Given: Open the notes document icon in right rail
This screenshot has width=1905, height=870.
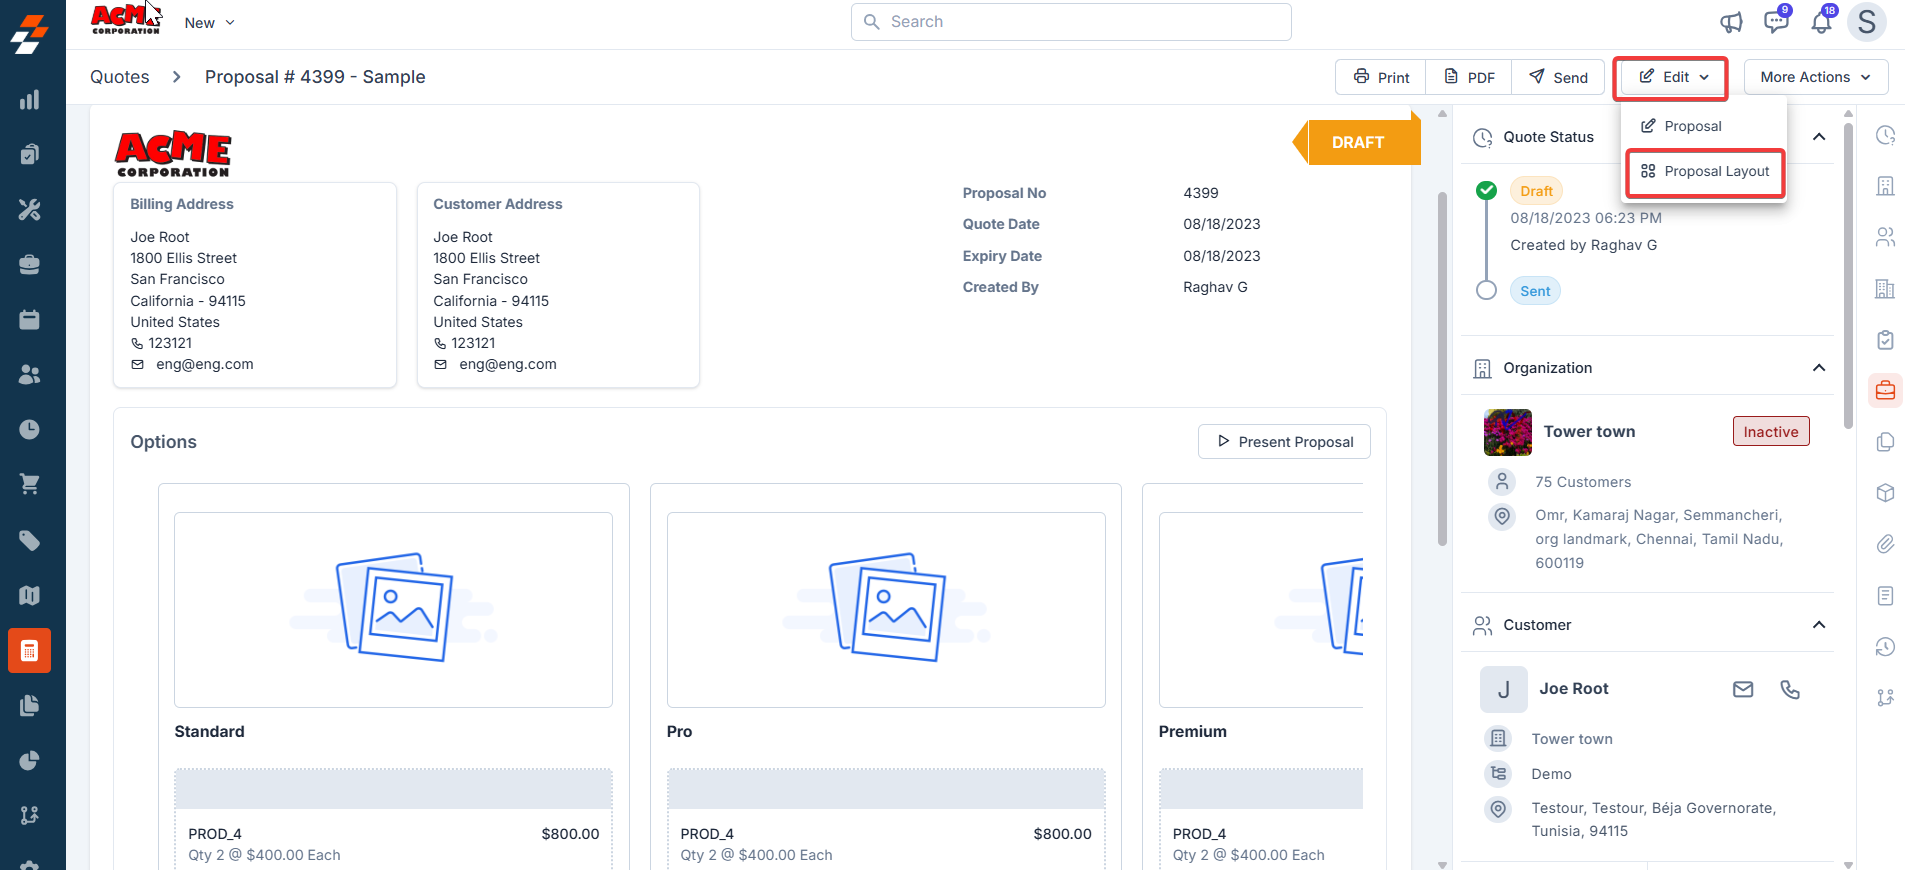Looking at the screenshot, I should coord(1885,596).
